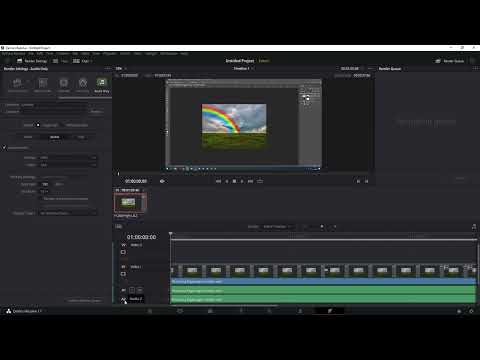Open the dropdown below the Codec field
The height and width of the screenshot is (360, 480).
68,165
